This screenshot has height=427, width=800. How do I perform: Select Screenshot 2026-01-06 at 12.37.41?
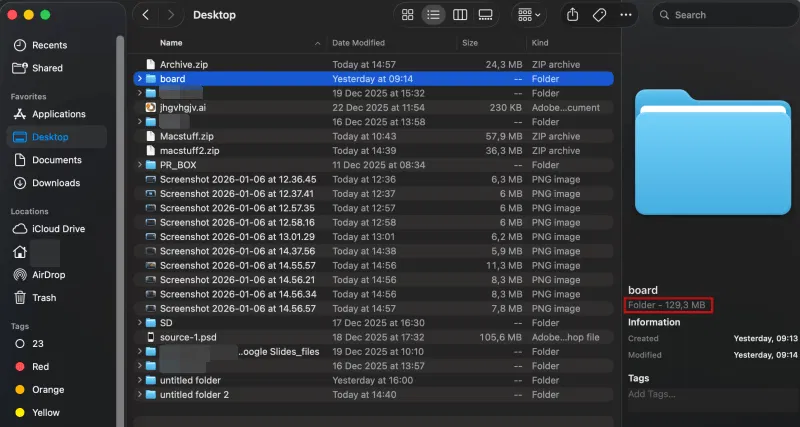point(373,193)
